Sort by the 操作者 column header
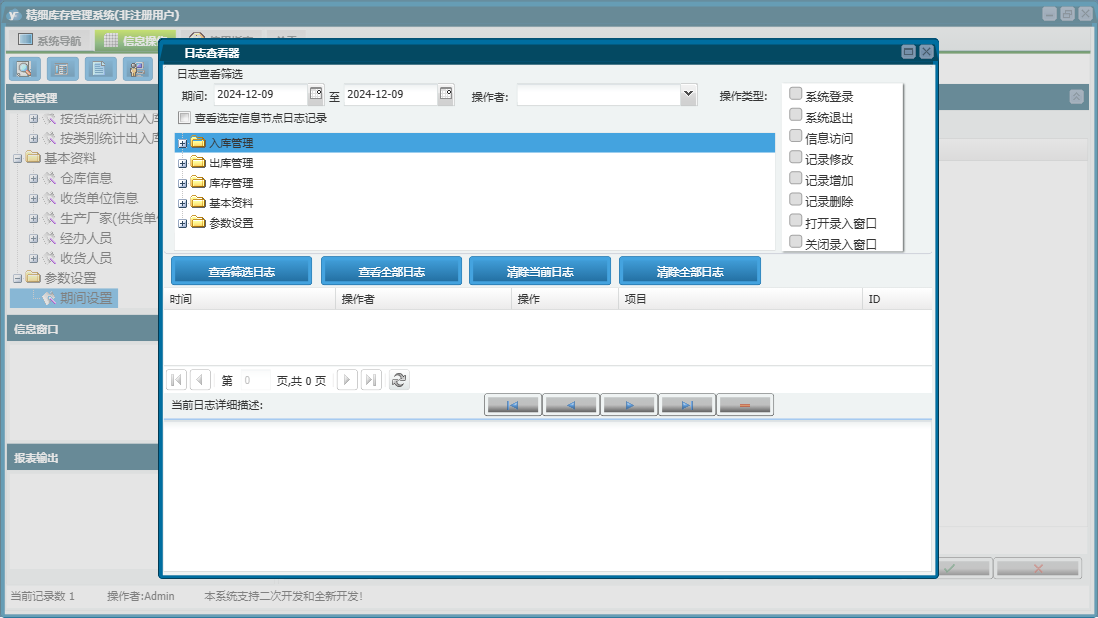This screenshot has width=1098, height=618. click(x=424, y=299)
